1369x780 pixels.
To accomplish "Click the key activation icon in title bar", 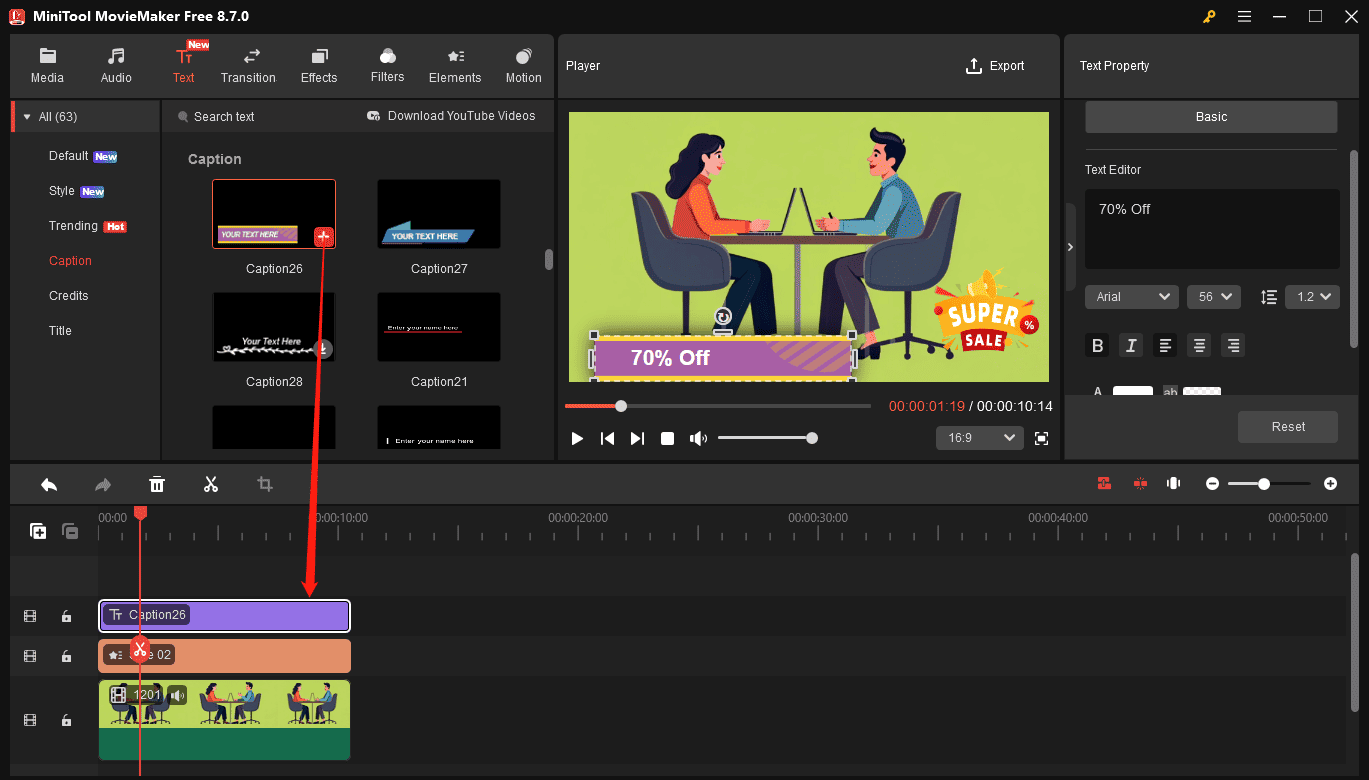I will coord(1211,17).
